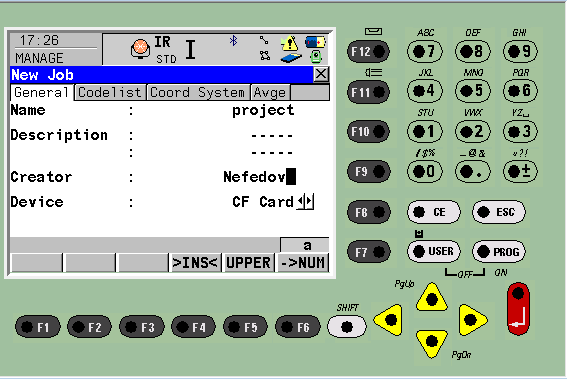Click the plus/minus keypad key
The width and height of the screenshot is (567, 379).
[x=520, y=171]
